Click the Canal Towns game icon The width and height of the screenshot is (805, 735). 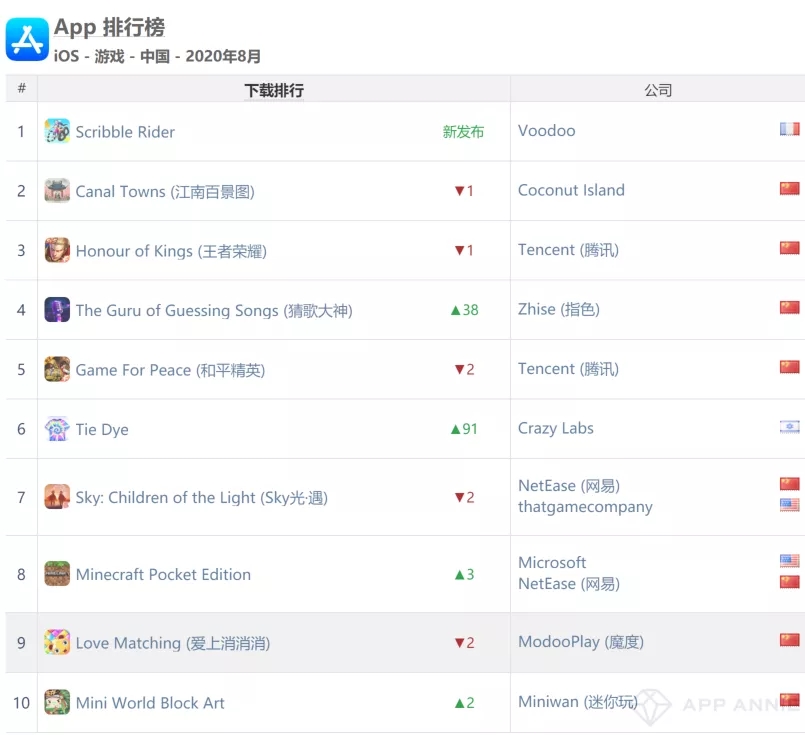57,191
